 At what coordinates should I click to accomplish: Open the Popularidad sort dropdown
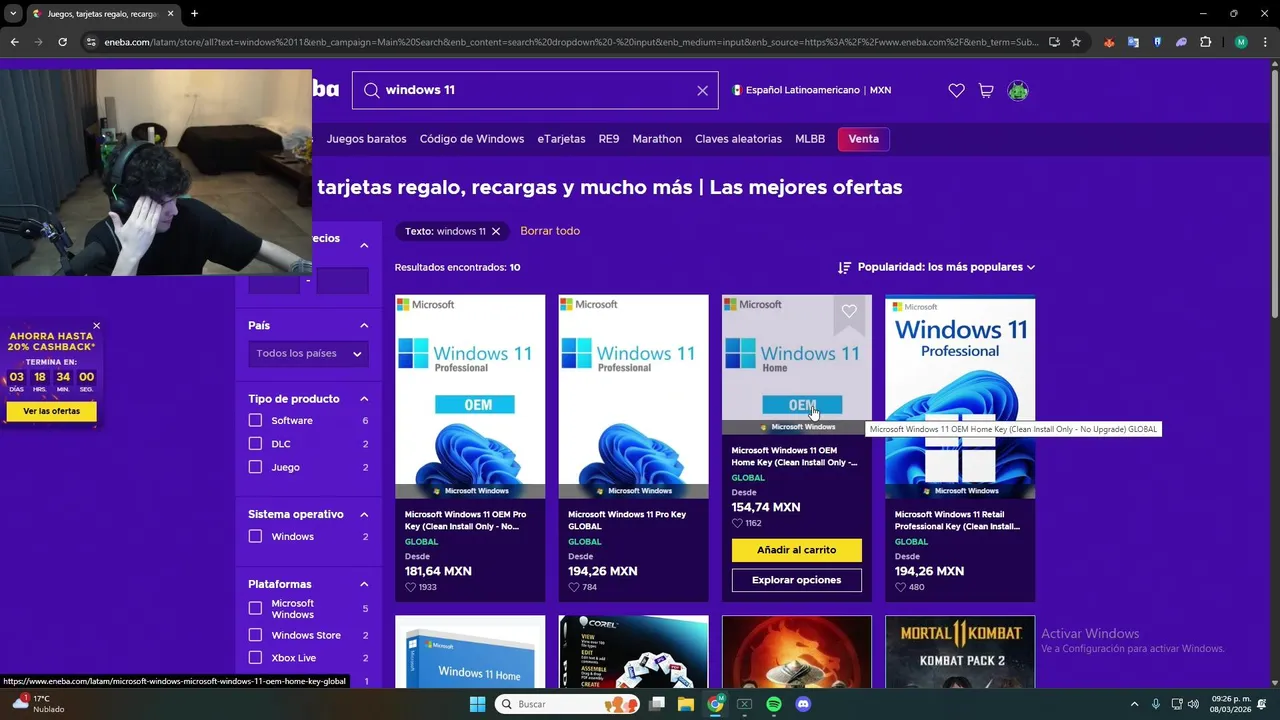point(936,267)
